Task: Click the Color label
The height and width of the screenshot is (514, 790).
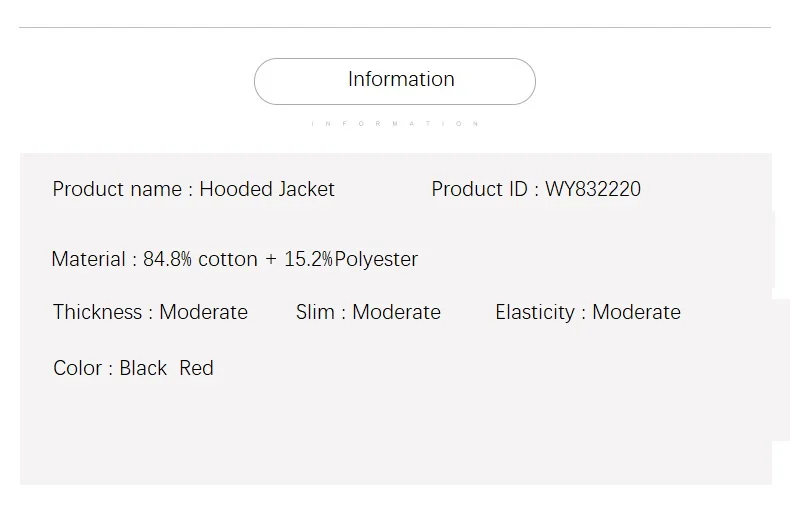Action: (x=78, y=368)
